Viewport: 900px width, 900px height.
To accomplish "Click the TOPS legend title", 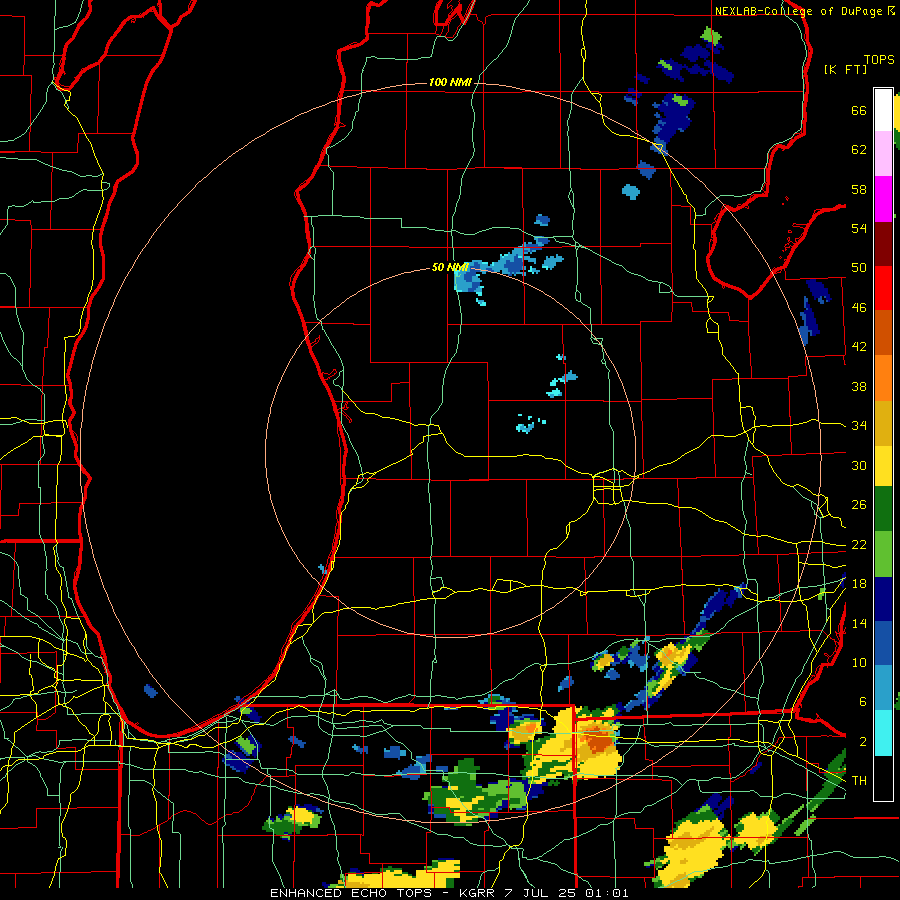I will click(879, 59).
